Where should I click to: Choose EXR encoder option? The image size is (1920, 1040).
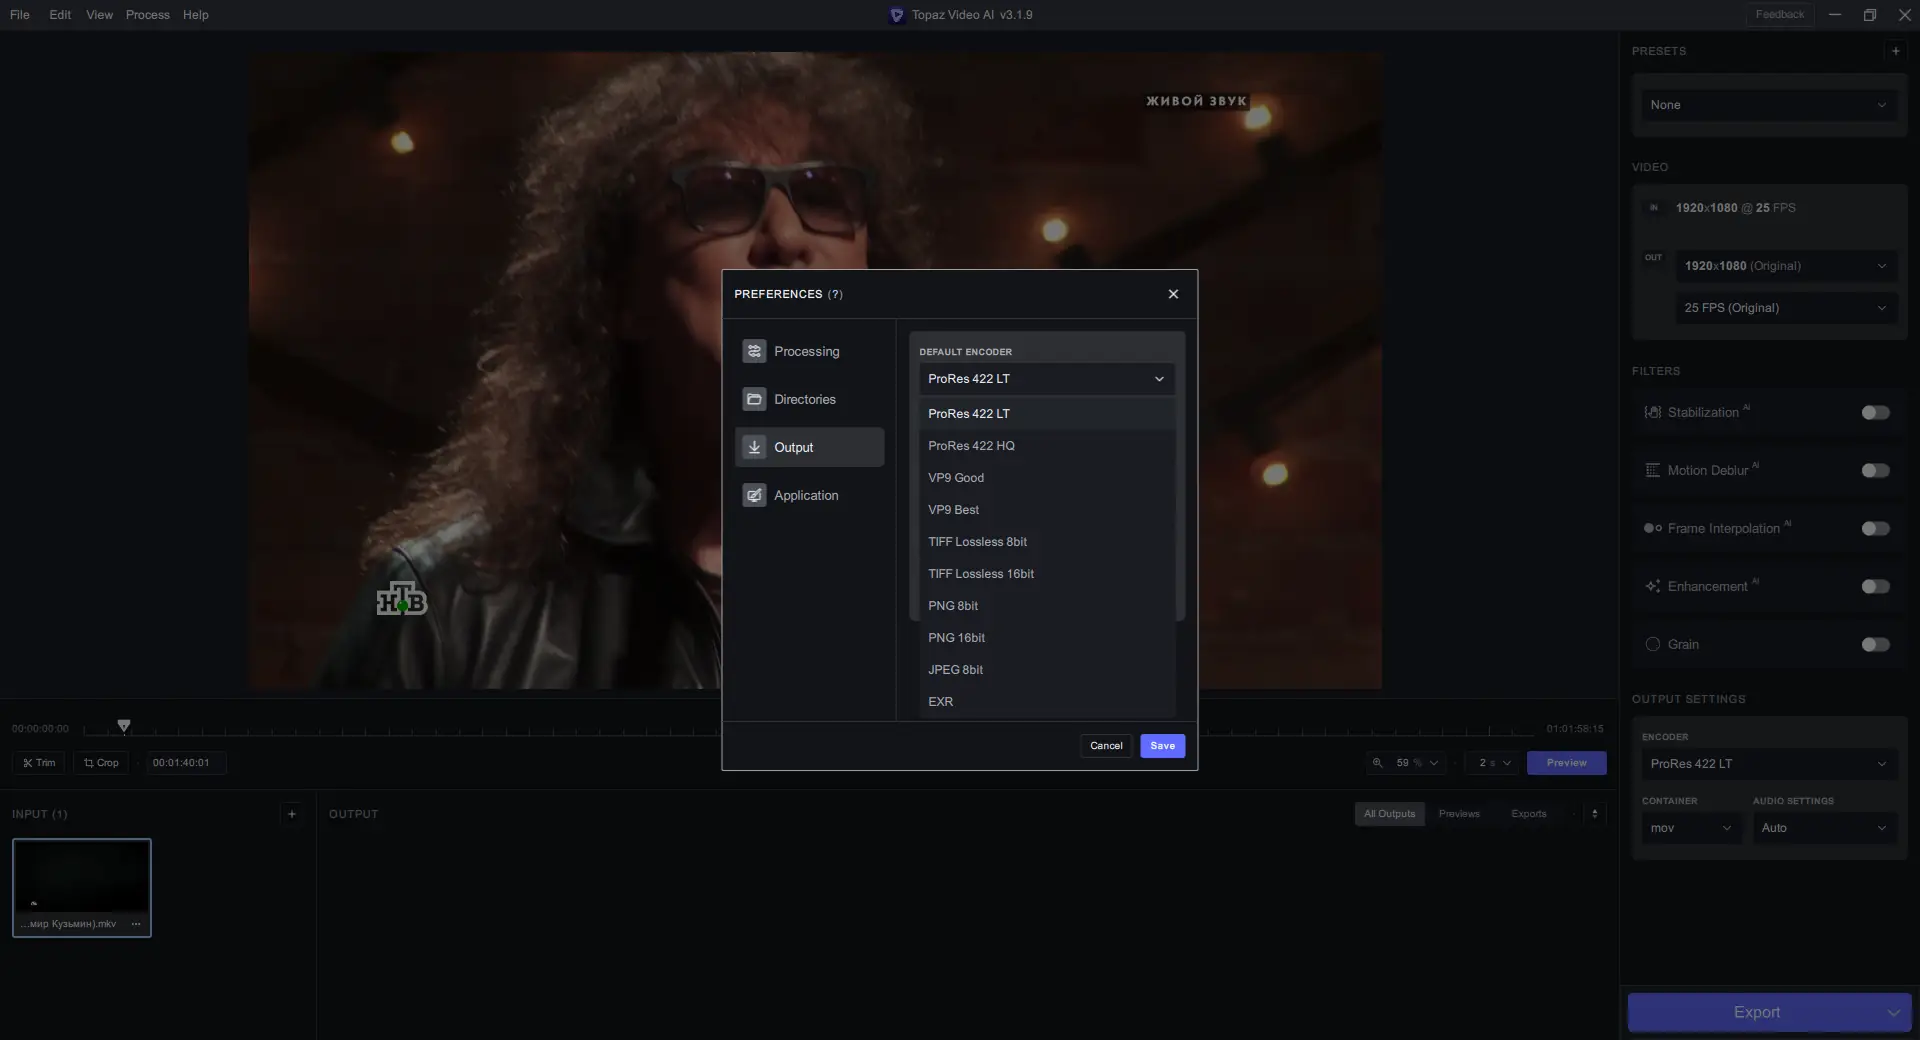1047,702
